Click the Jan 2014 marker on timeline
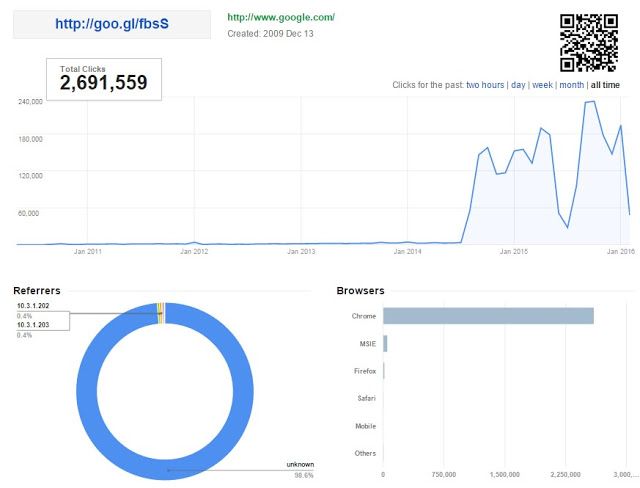The height and width of the screenshot is (488, 640). tap(407, 251)
